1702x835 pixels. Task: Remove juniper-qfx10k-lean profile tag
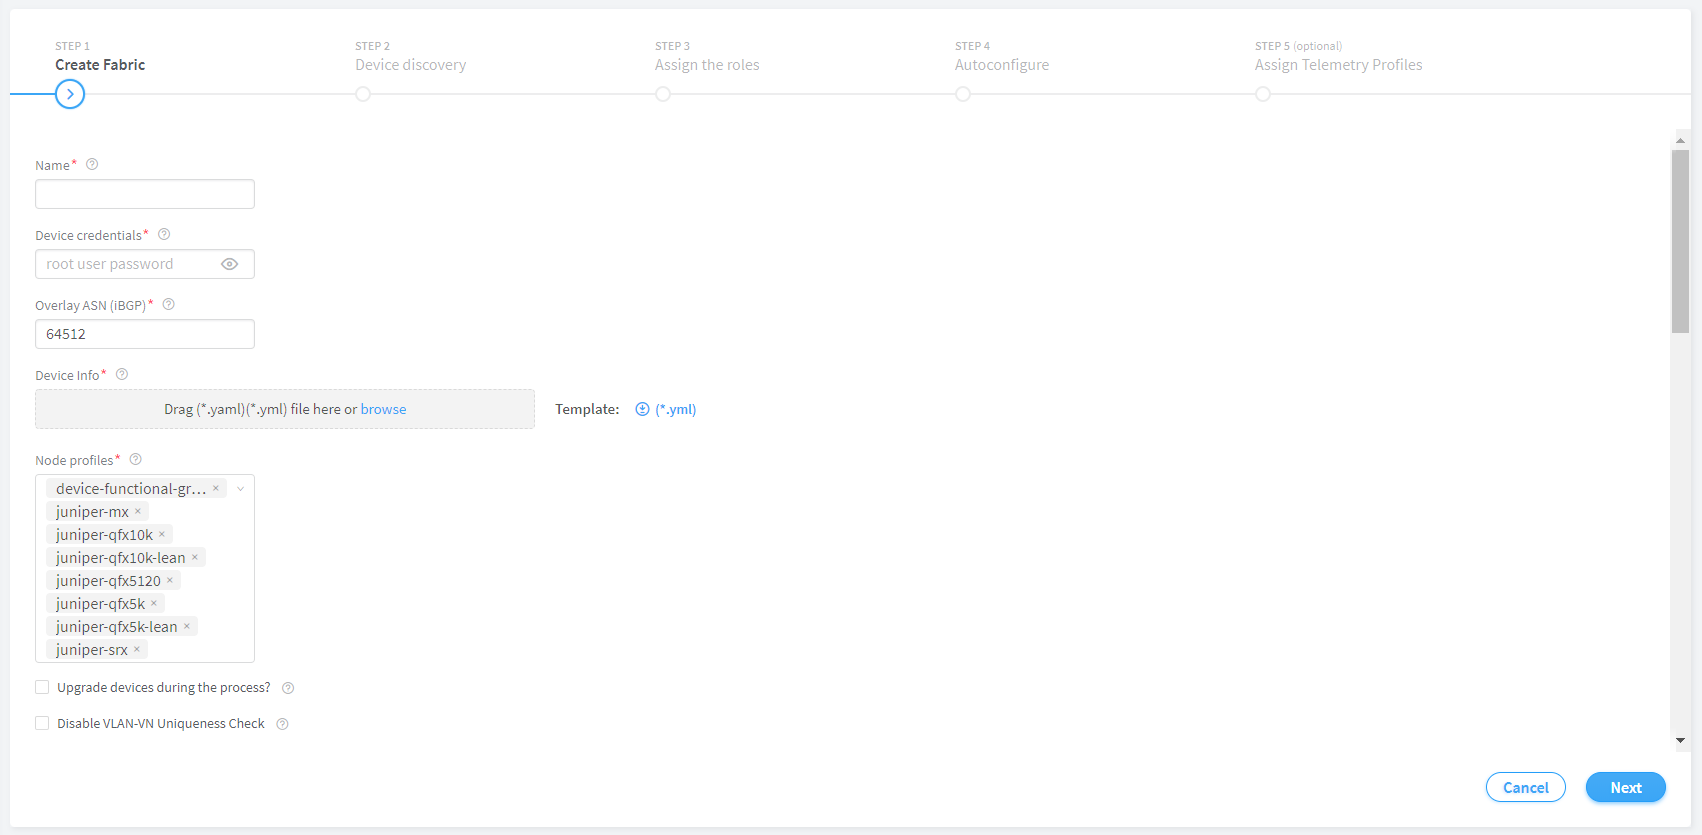coord(195,558)
